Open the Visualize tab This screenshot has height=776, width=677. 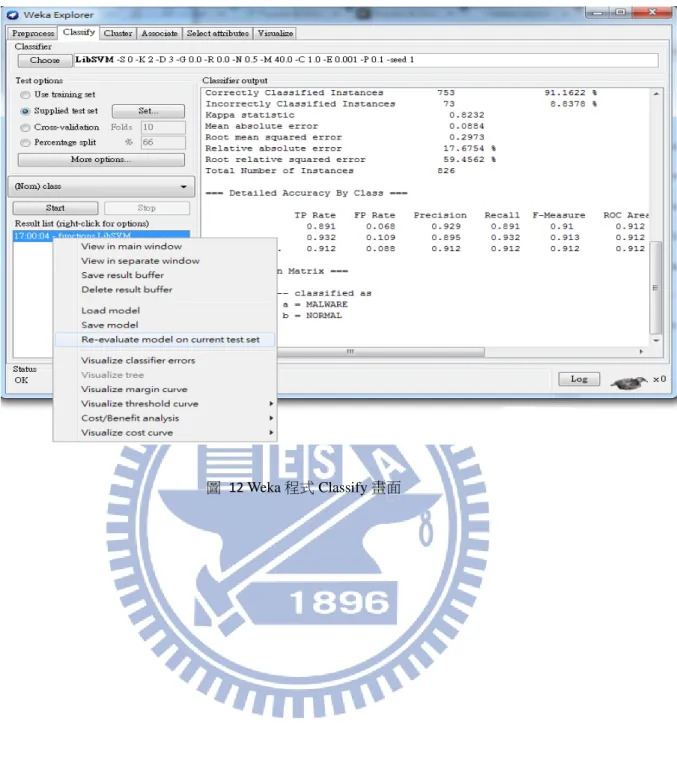[275, 33]
